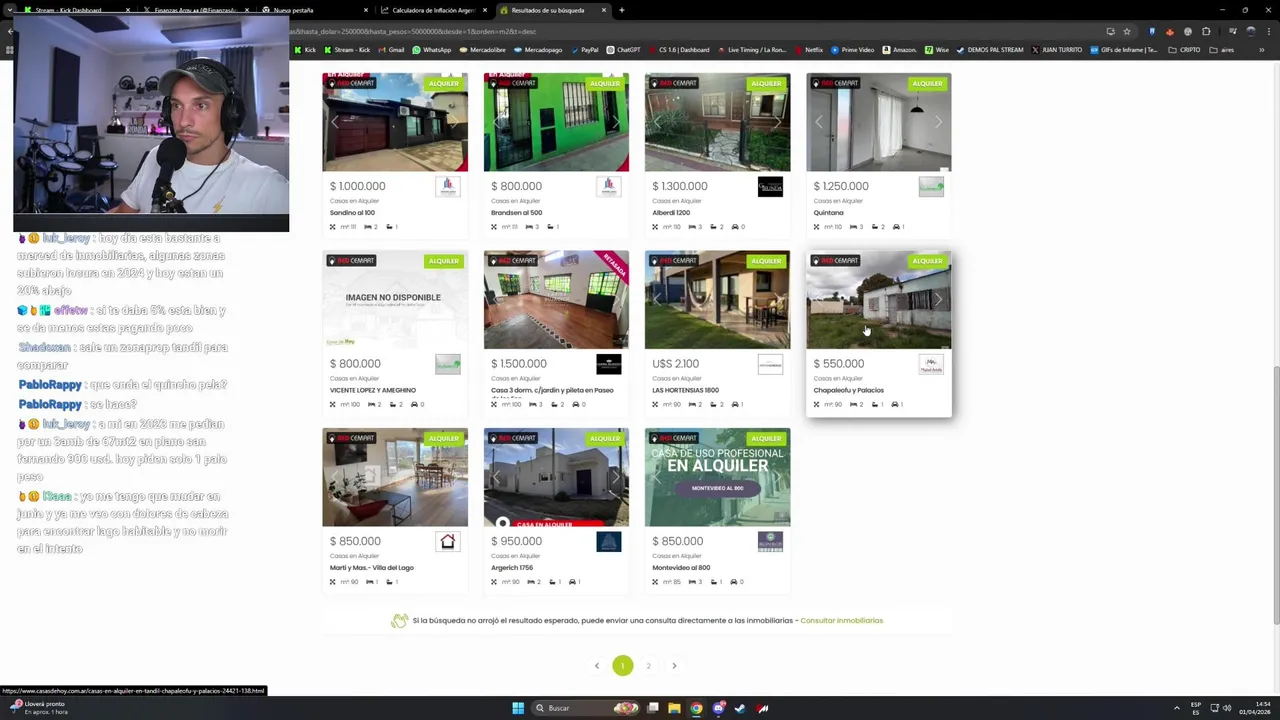Click the agency logo on Argerich 1756 listing
This screenshot has height=720, width=1280.
coord(609,542)
